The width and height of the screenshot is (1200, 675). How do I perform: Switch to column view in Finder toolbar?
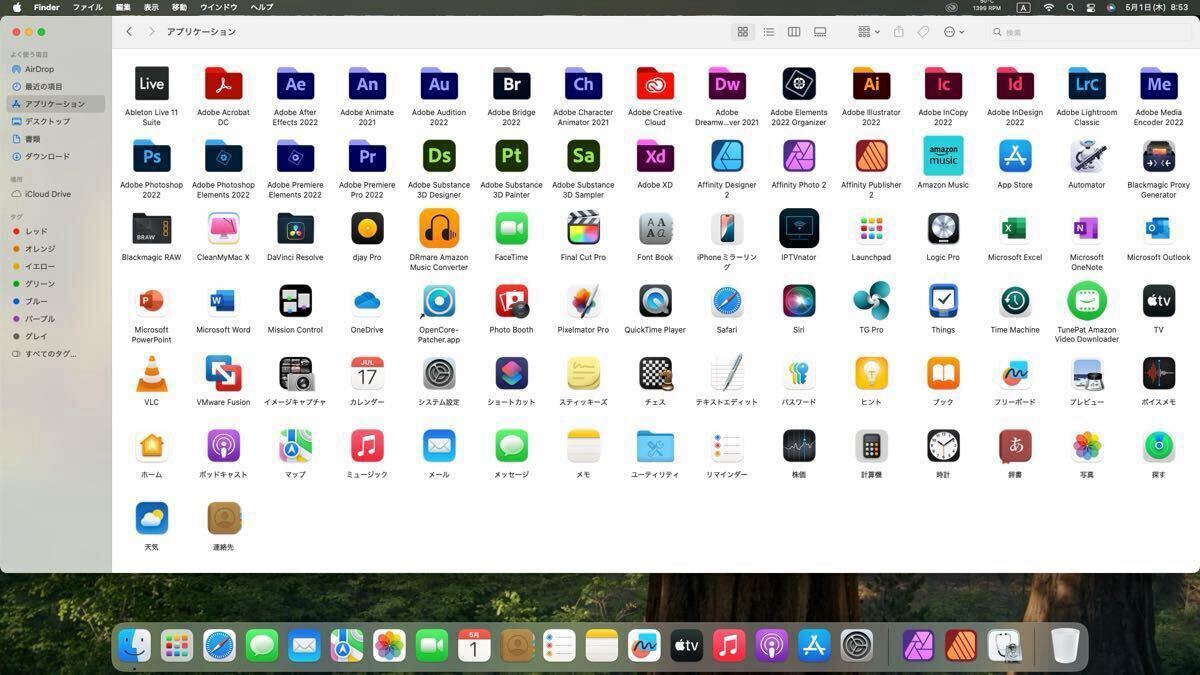pos(794,32)
